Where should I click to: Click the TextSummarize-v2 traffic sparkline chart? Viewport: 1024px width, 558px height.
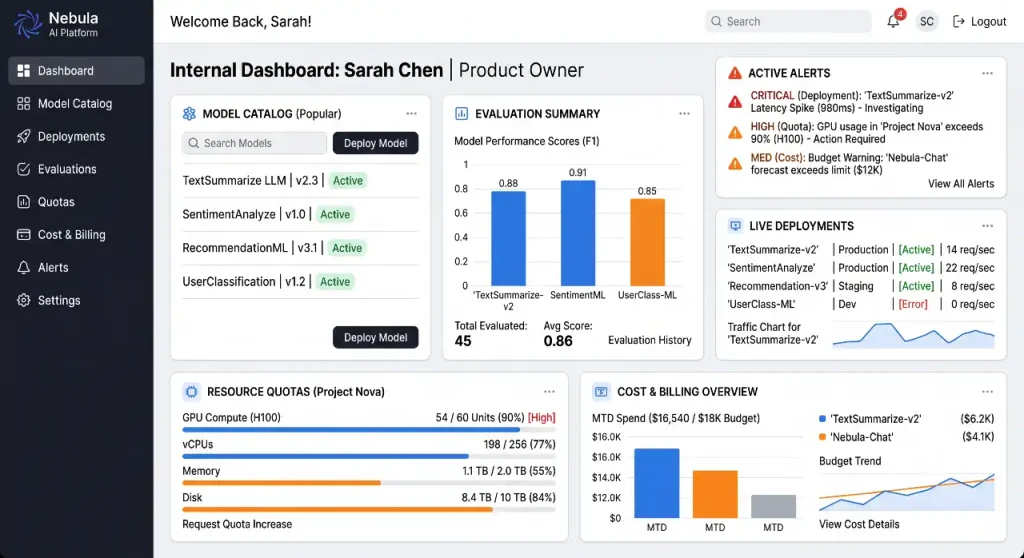(914, 335)
